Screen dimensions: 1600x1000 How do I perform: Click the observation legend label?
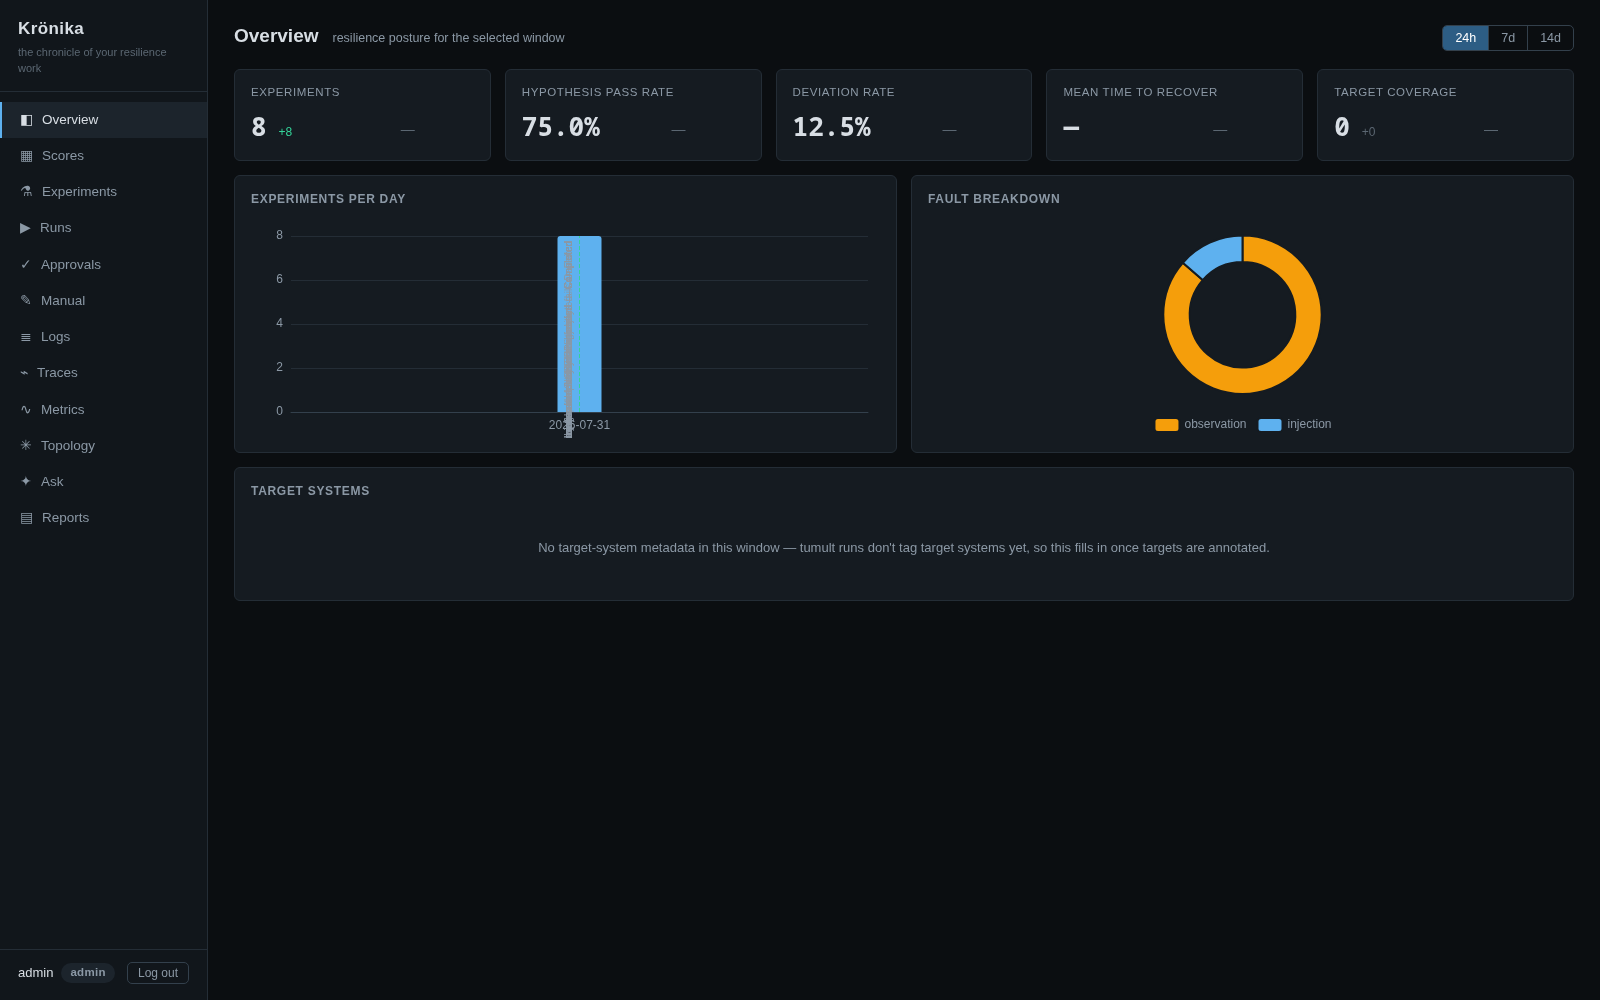[x=1215, y=424]
